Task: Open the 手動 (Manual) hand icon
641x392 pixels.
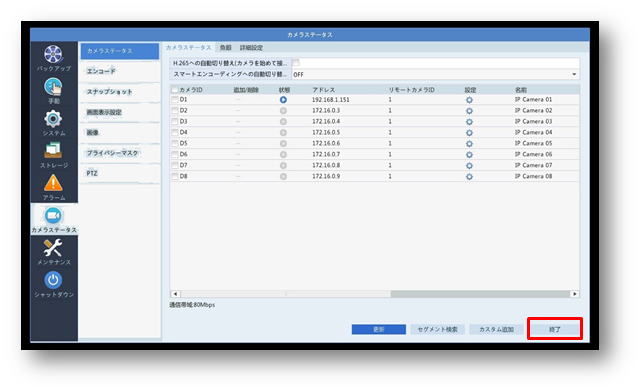Action: (x=53, y=87)
